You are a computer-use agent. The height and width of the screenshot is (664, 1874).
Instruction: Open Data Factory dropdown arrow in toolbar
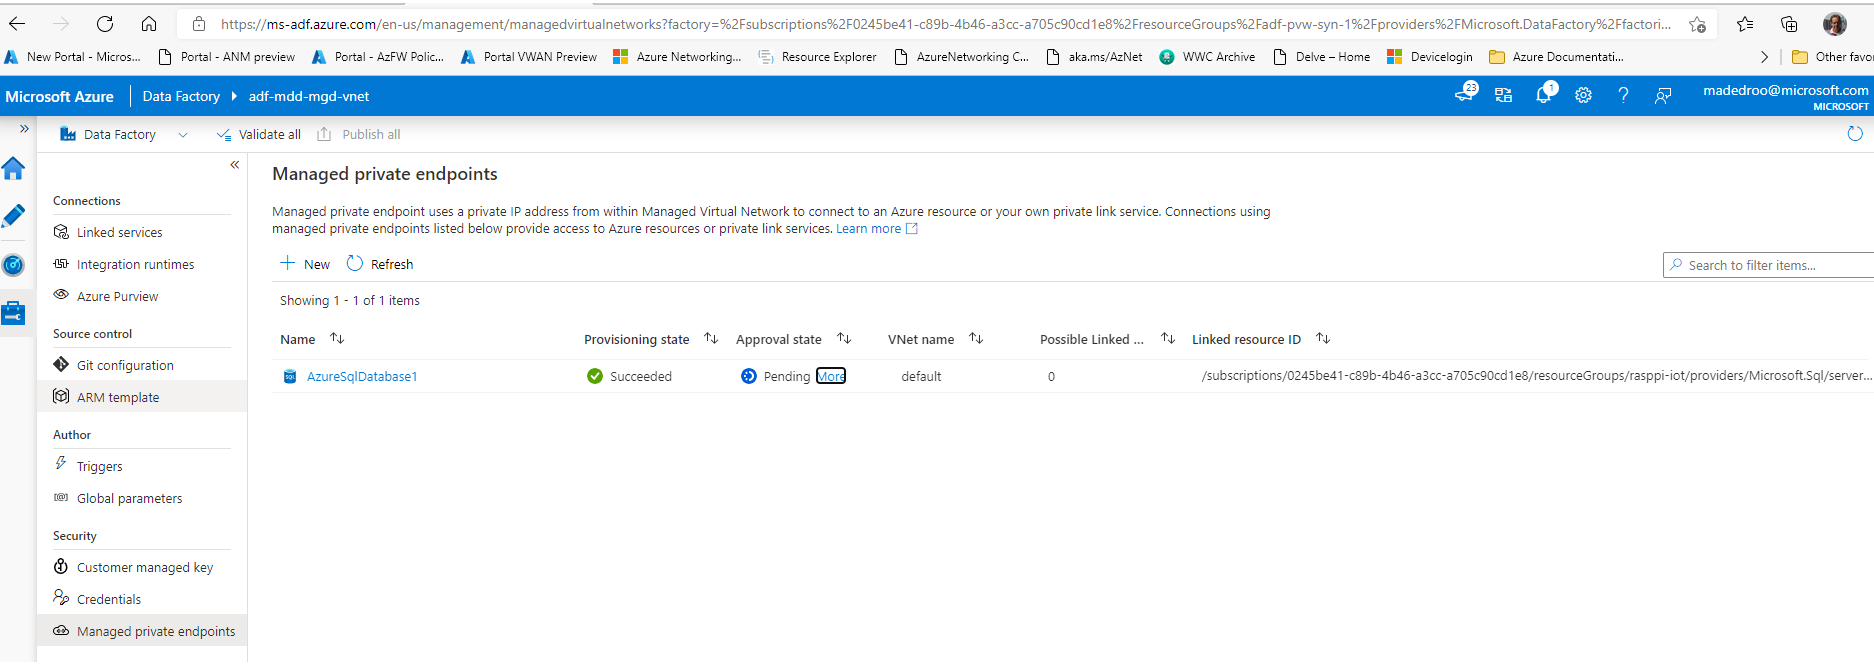183,135
